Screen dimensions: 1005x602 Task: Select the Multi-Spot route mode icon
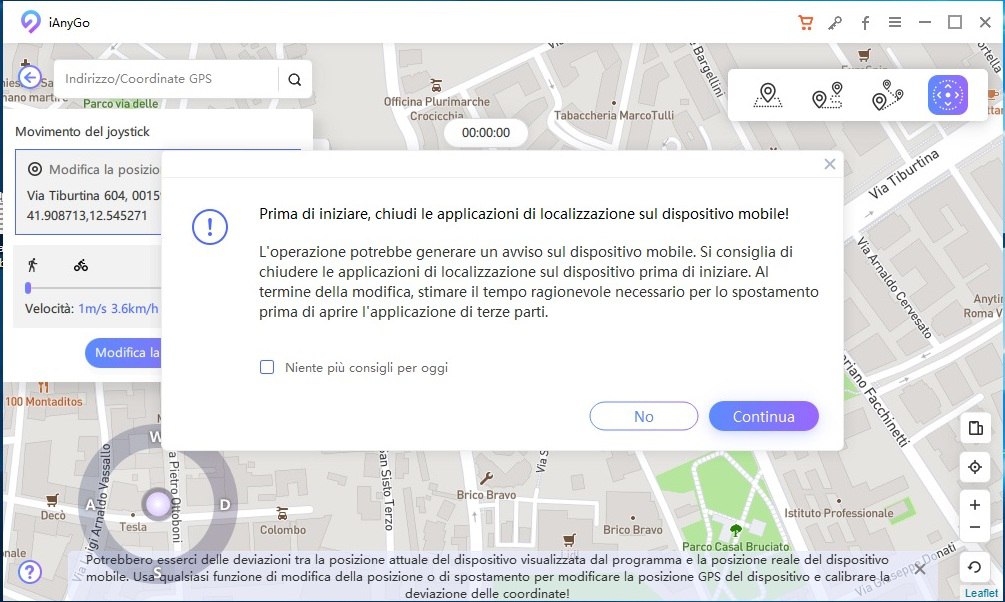point(887,97)
